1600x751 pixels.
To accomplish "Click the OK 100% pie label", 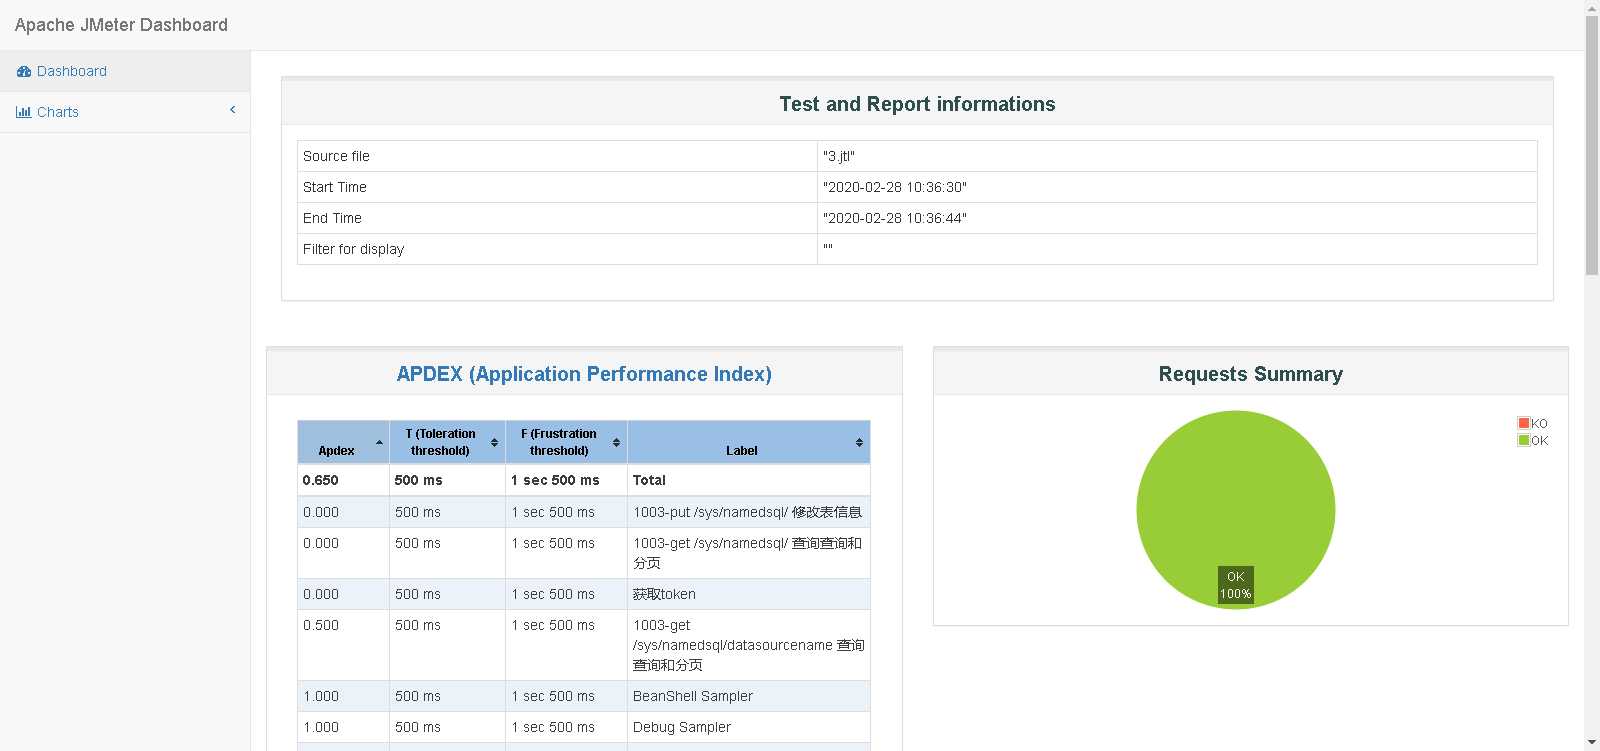I will coord(1236,585).
